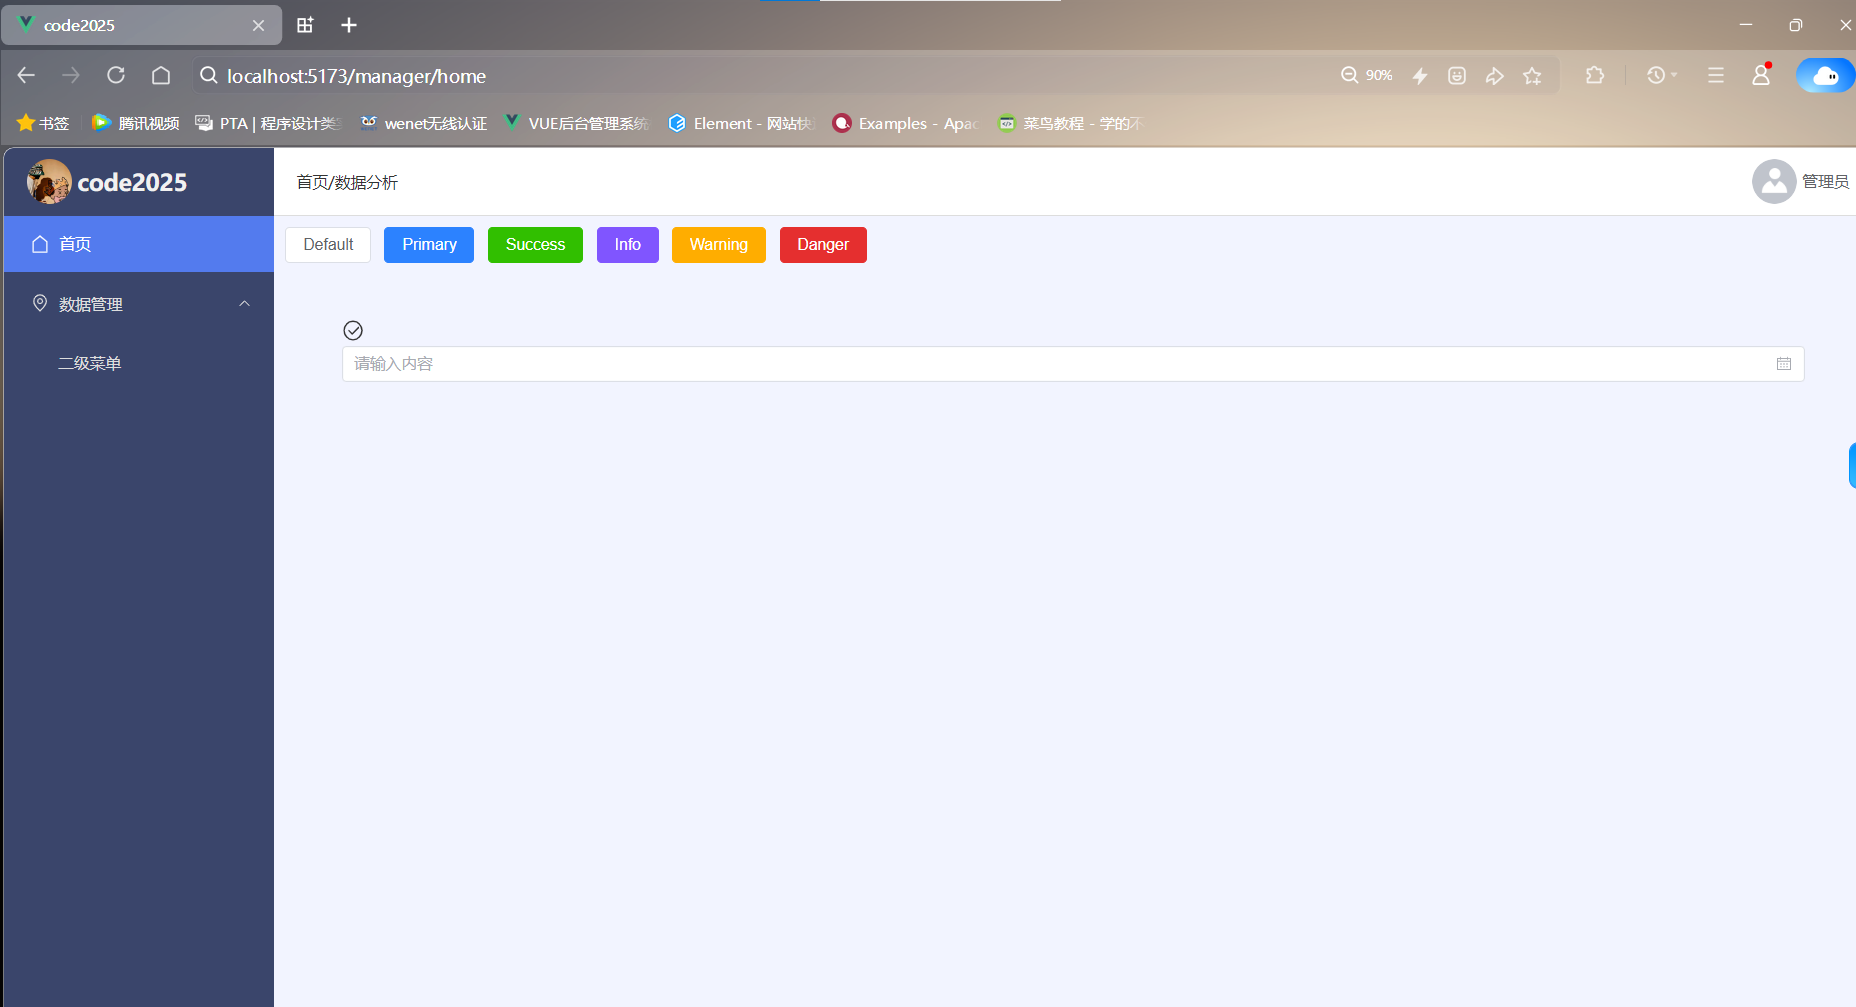Screen dimensions: 1856x1007
Task: Open a new browser tab
Action: [x=348, y=24]
